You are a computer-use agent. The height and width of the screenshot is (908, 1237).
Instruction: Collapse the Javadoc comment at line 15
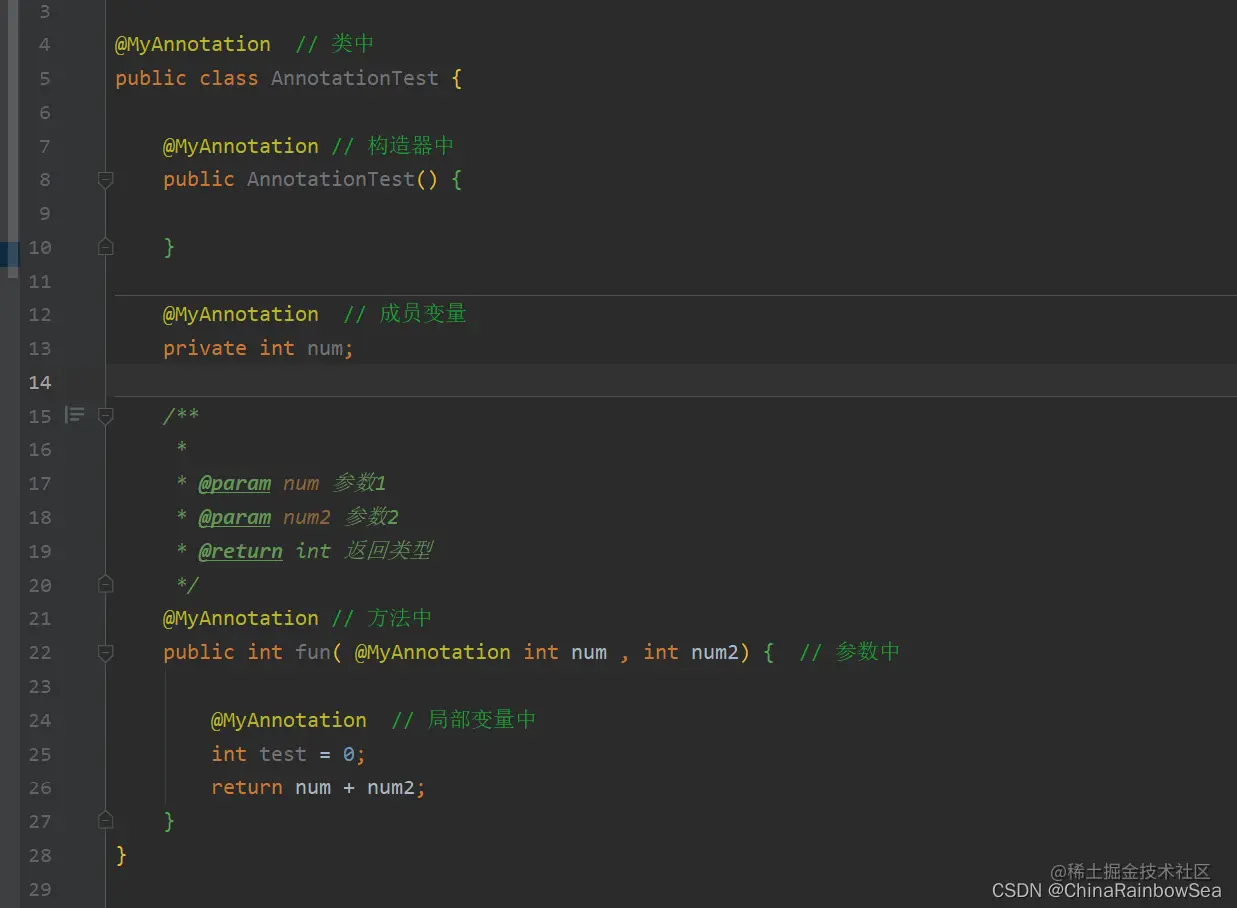tap(105, 415)
